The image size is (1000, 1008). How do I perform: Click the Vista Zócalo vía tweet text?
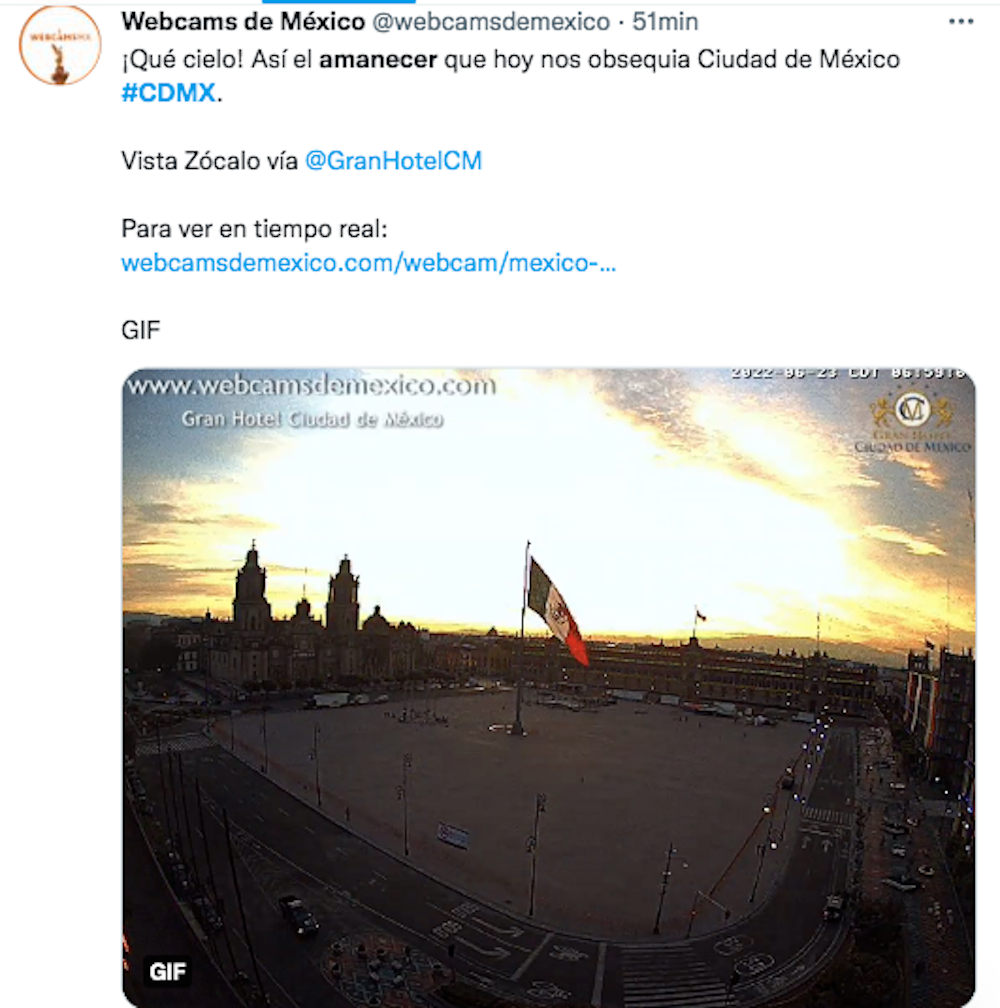[210, 161]
